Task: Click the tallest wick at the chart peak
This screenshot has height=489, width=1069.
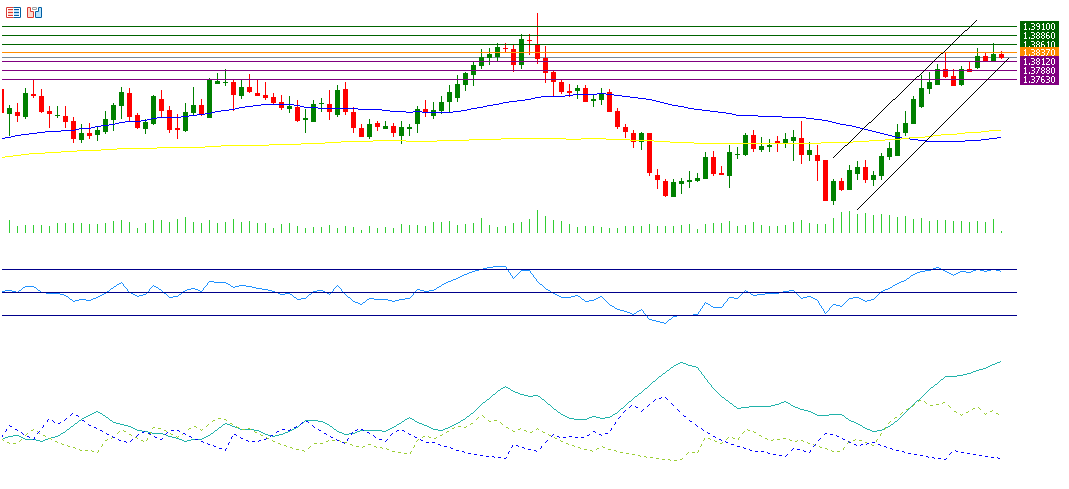Action: [537, 22]
